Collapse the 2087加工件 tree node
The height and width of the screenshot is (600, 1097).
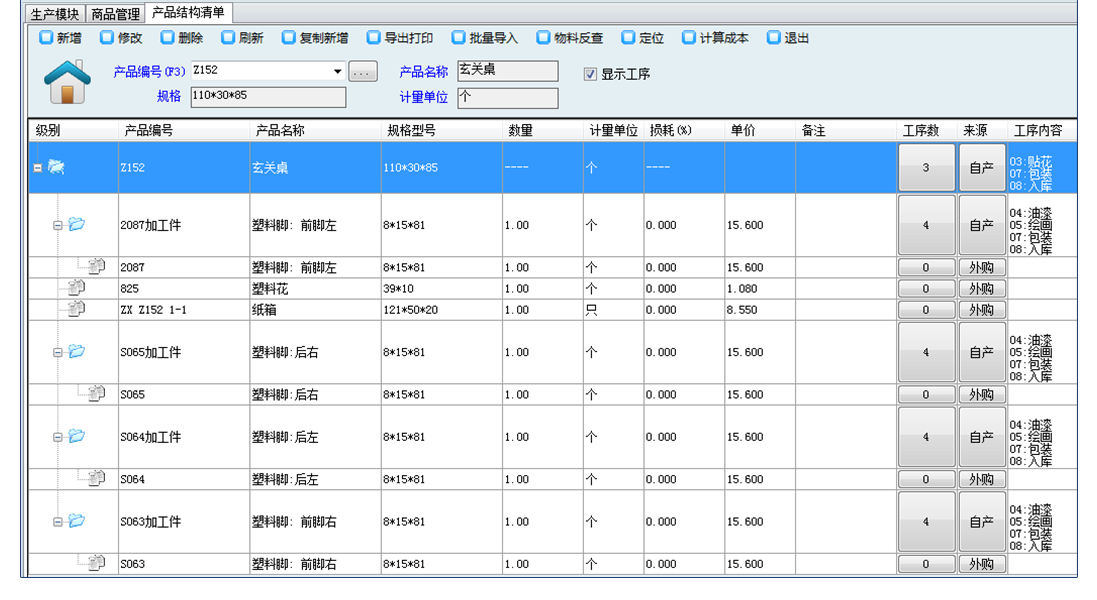[58, 225]
